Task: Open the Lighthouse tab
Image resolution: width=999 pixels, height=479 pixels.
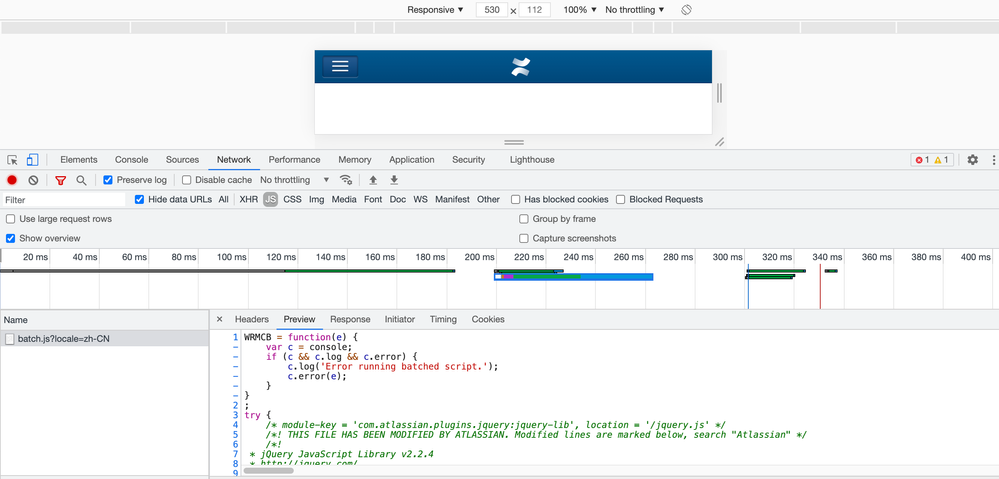Action: (x=532, y=160)
